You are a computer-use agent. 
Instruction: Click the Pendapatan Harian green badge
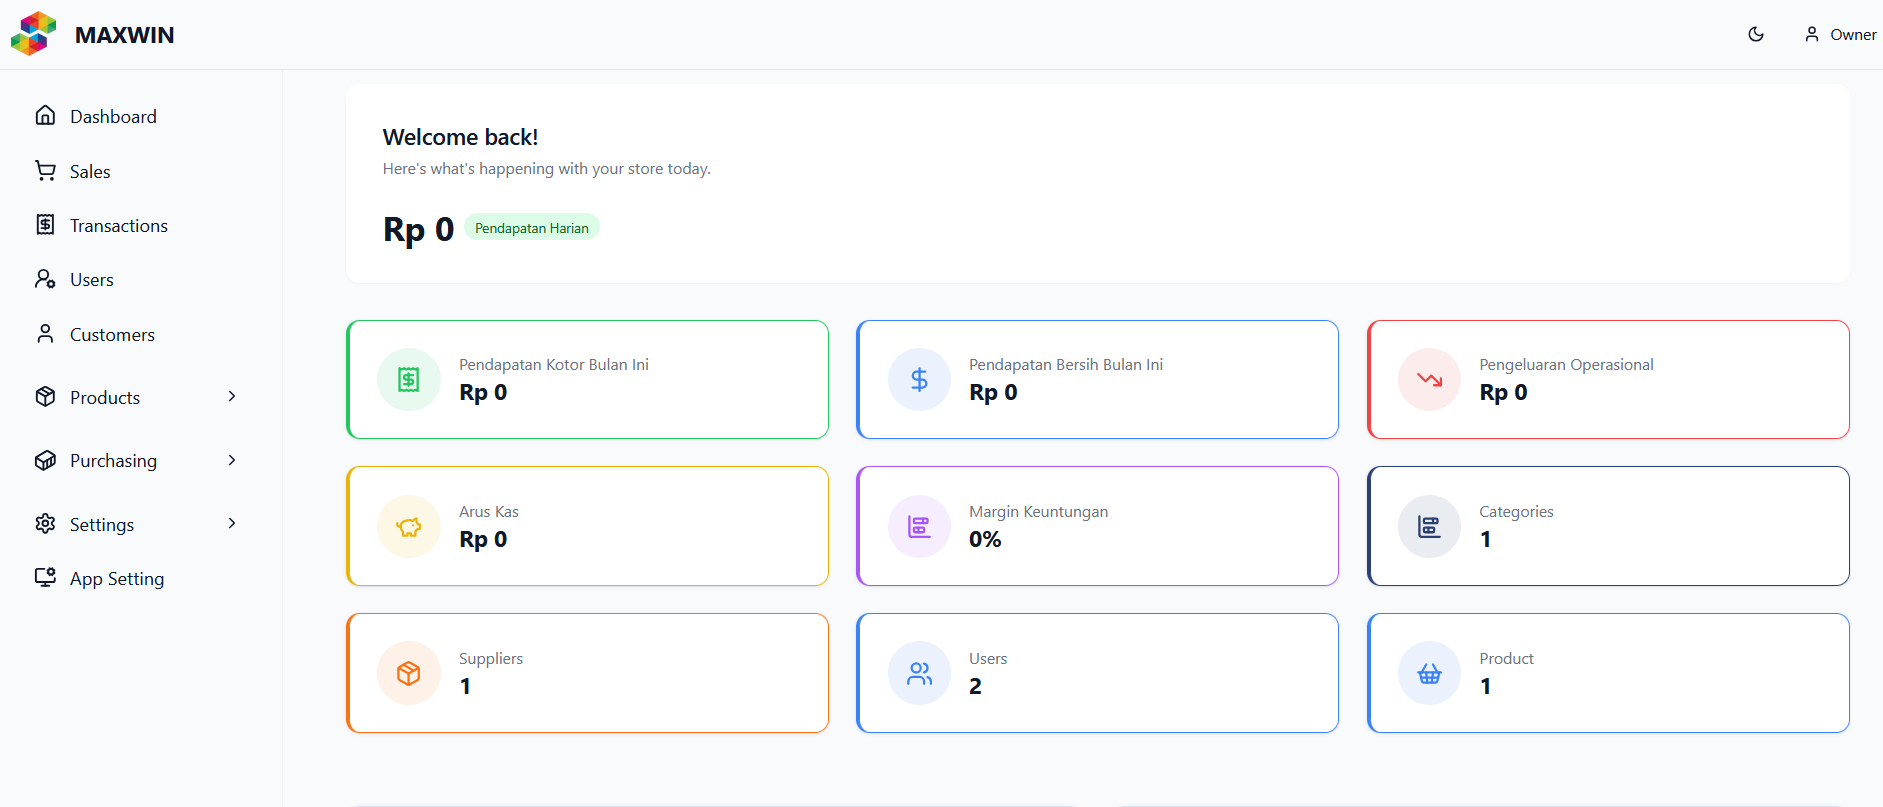pos(532,228)
